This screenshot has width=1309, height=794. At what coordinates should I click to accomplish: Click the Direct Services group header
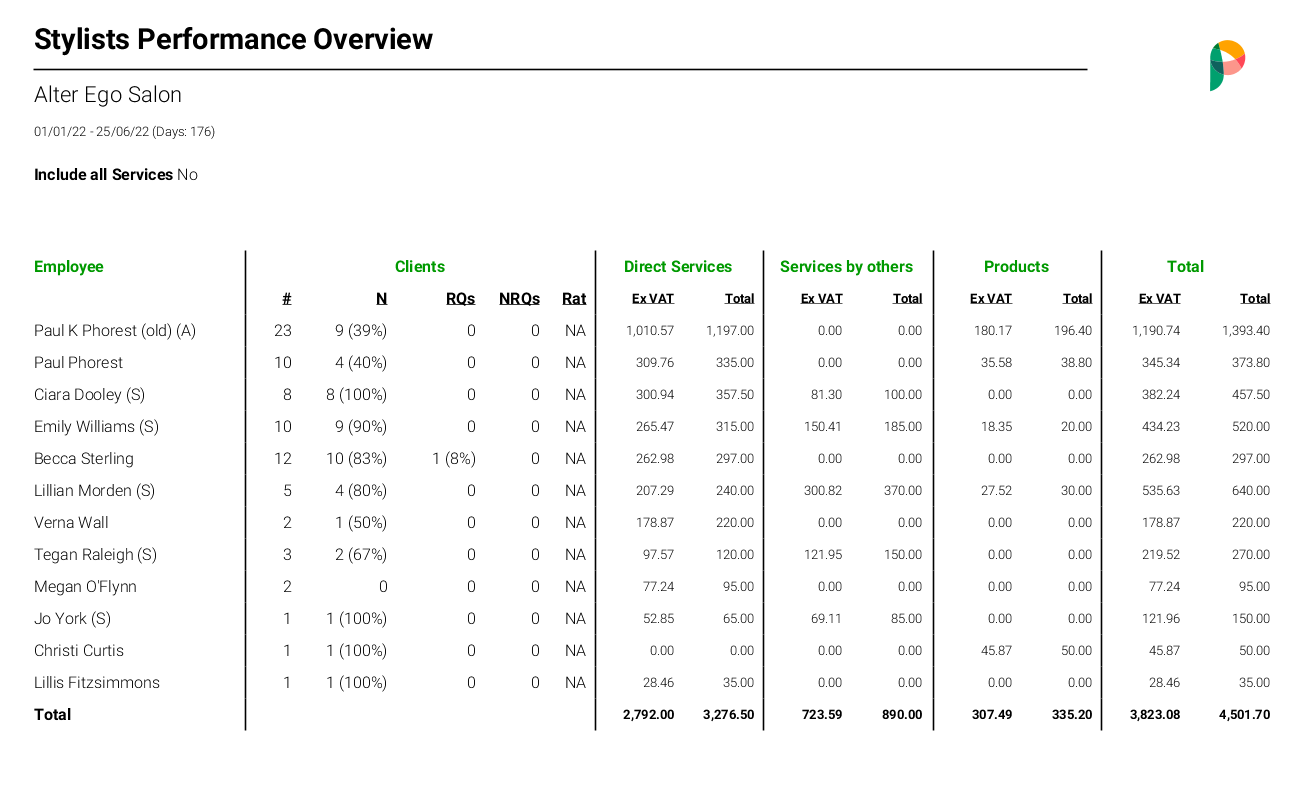click(x=678, y=267)
